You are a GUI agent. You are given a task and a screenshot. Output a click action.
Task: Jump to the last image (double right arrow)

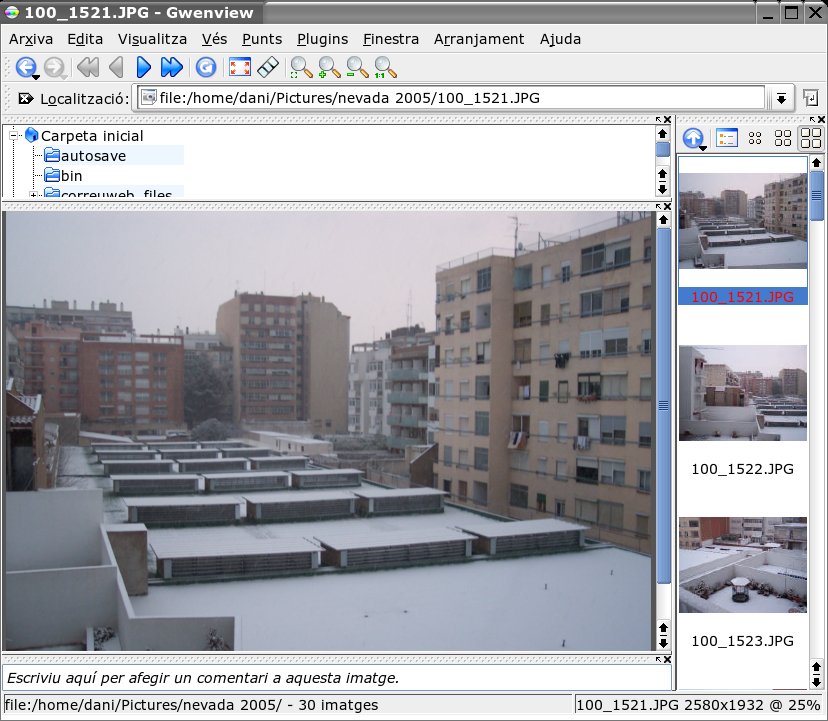[172, 67]
